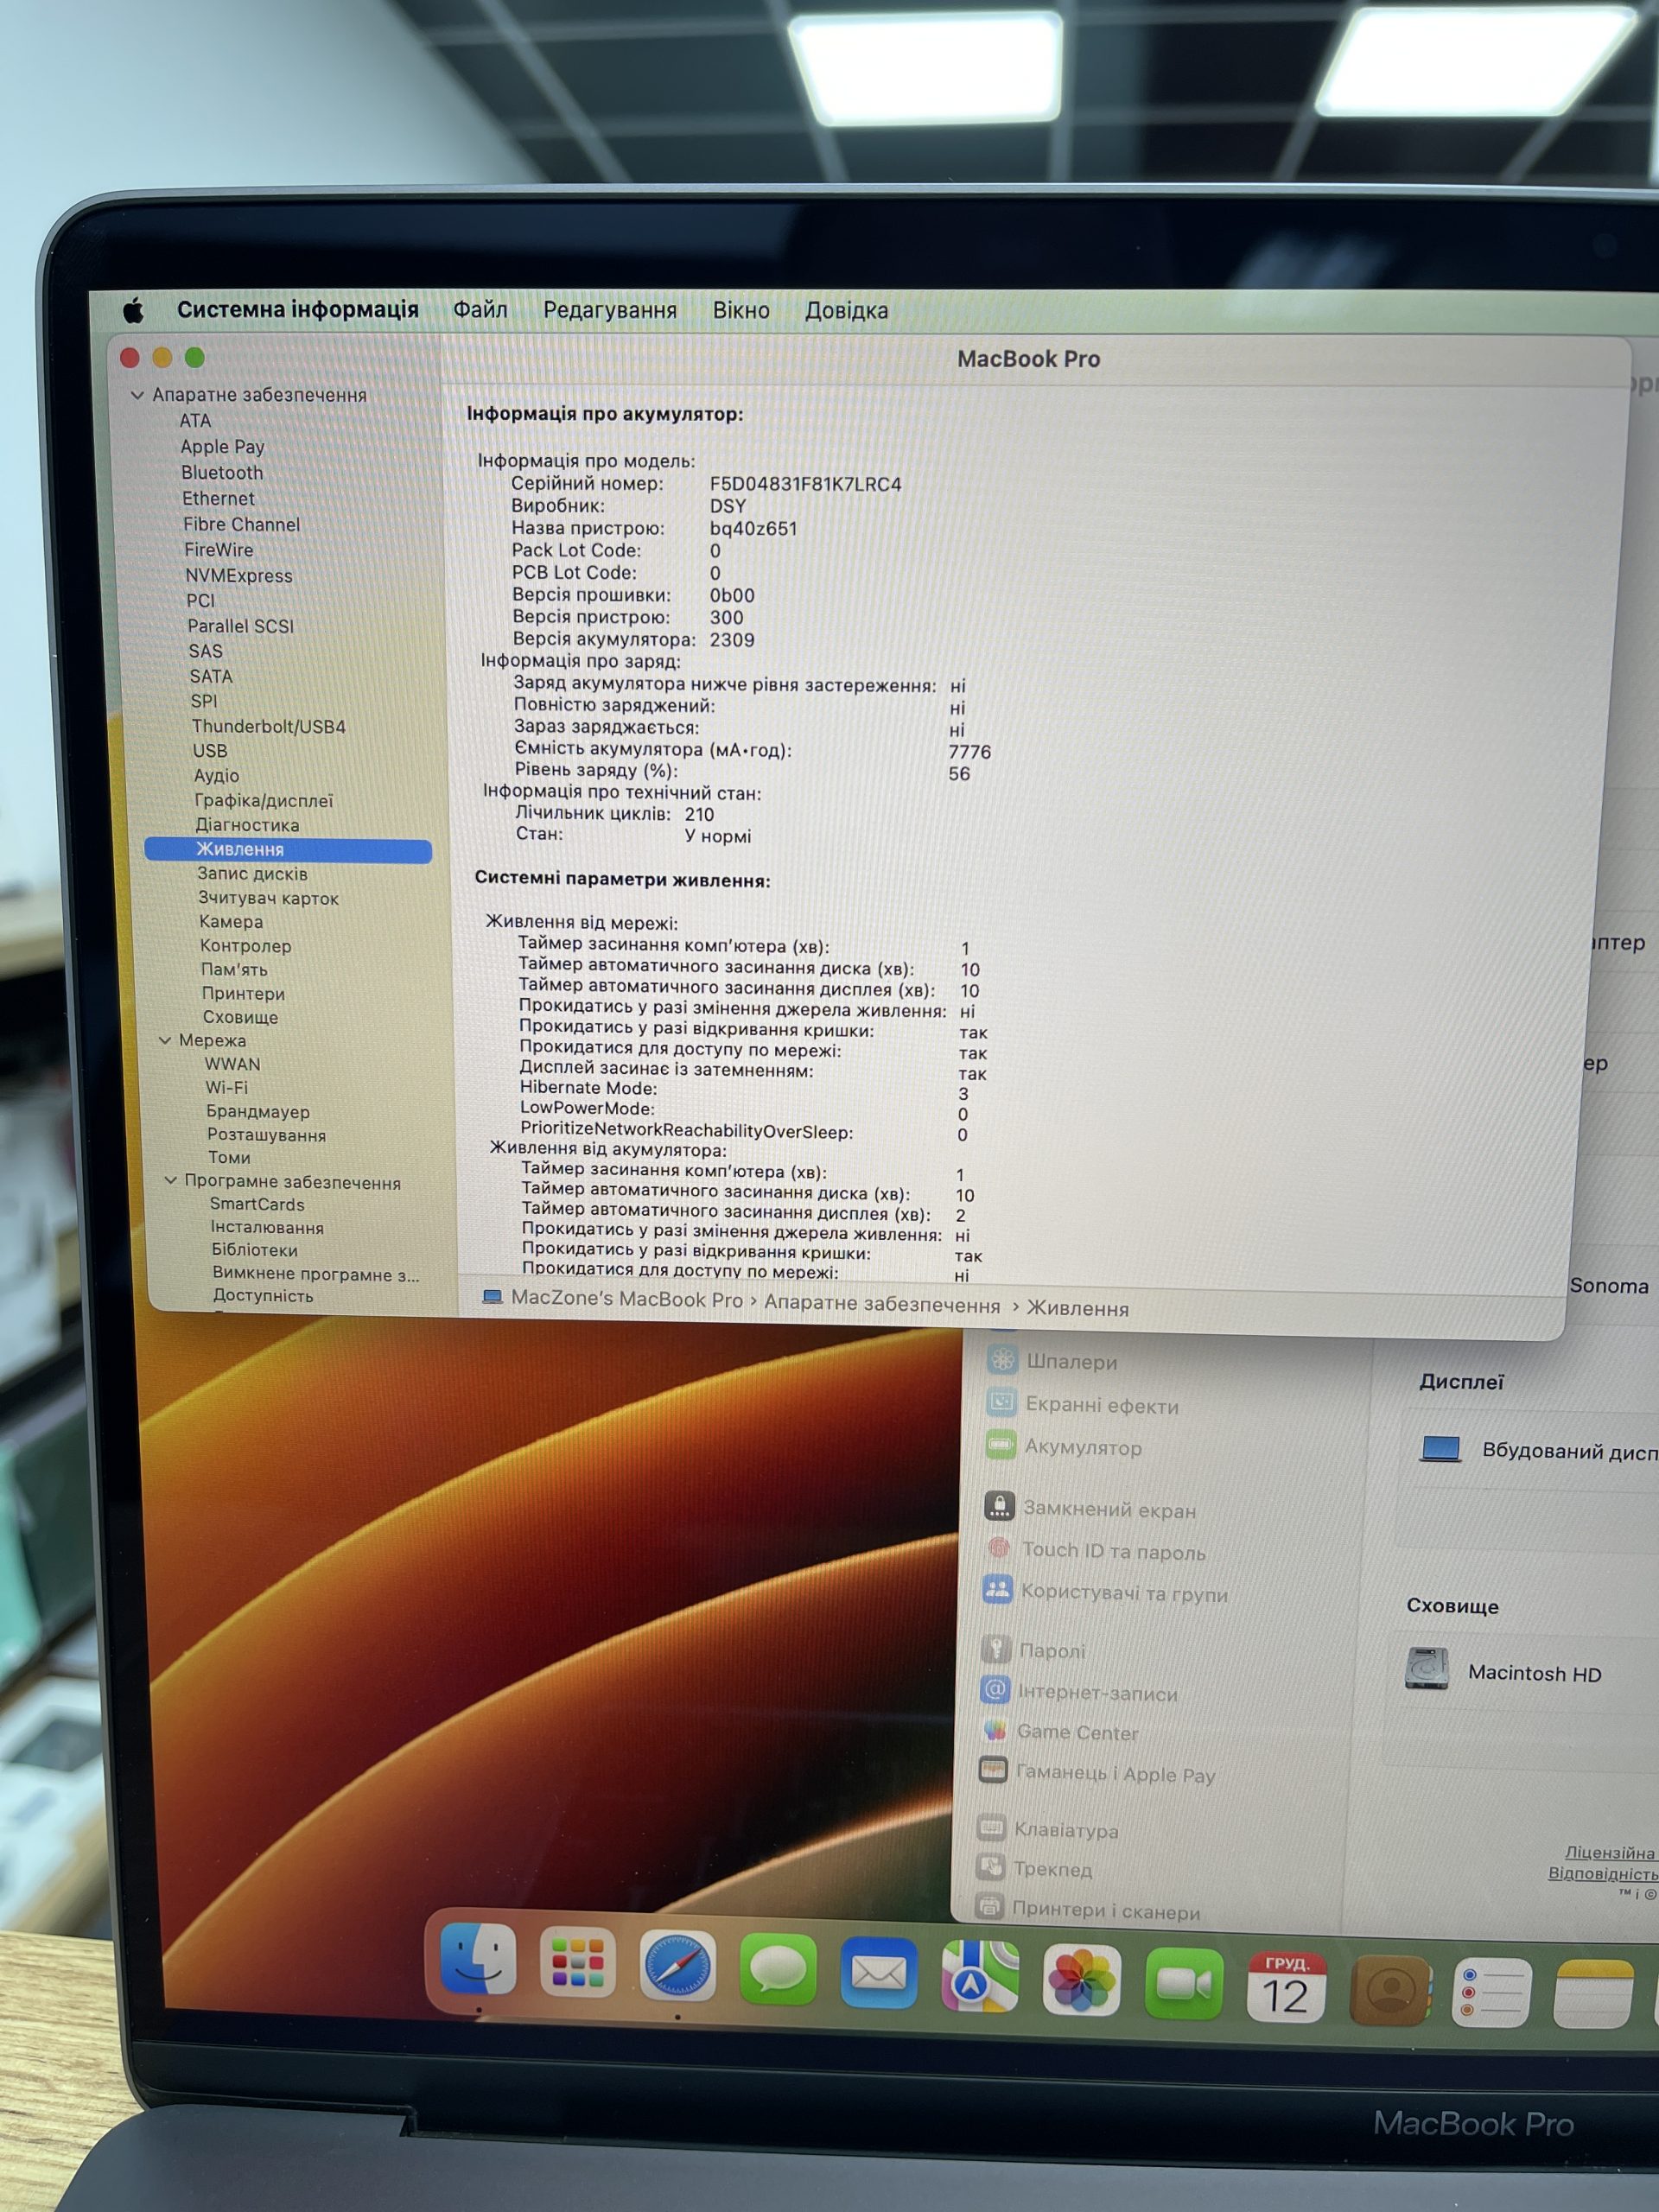Screen dimensions: 1659x2212
Task: Click the built-in display icon under Дисплеї
Action: 1441,1448
